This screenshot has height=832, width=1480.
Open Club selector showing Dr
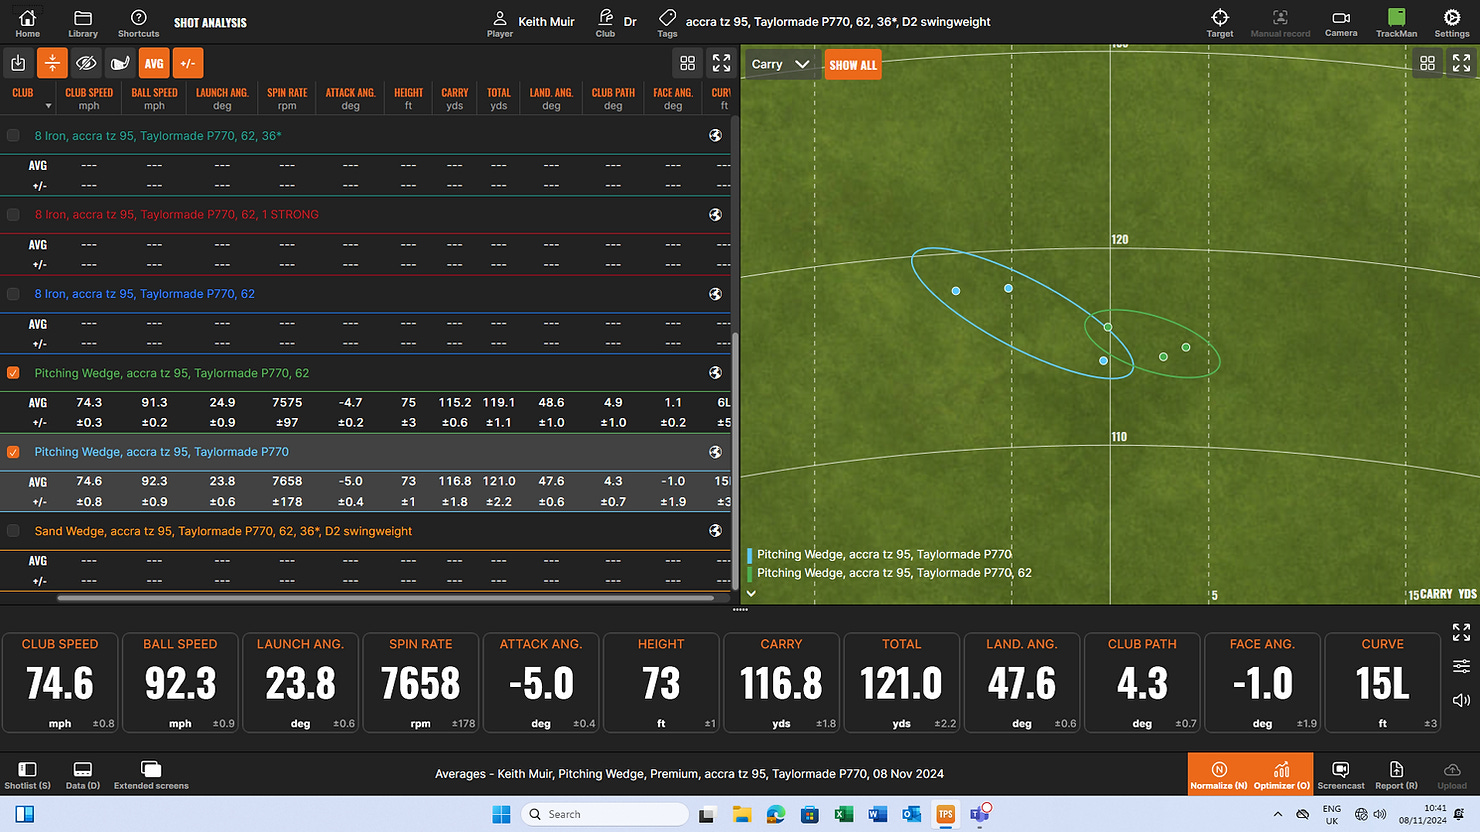(616, 22)
